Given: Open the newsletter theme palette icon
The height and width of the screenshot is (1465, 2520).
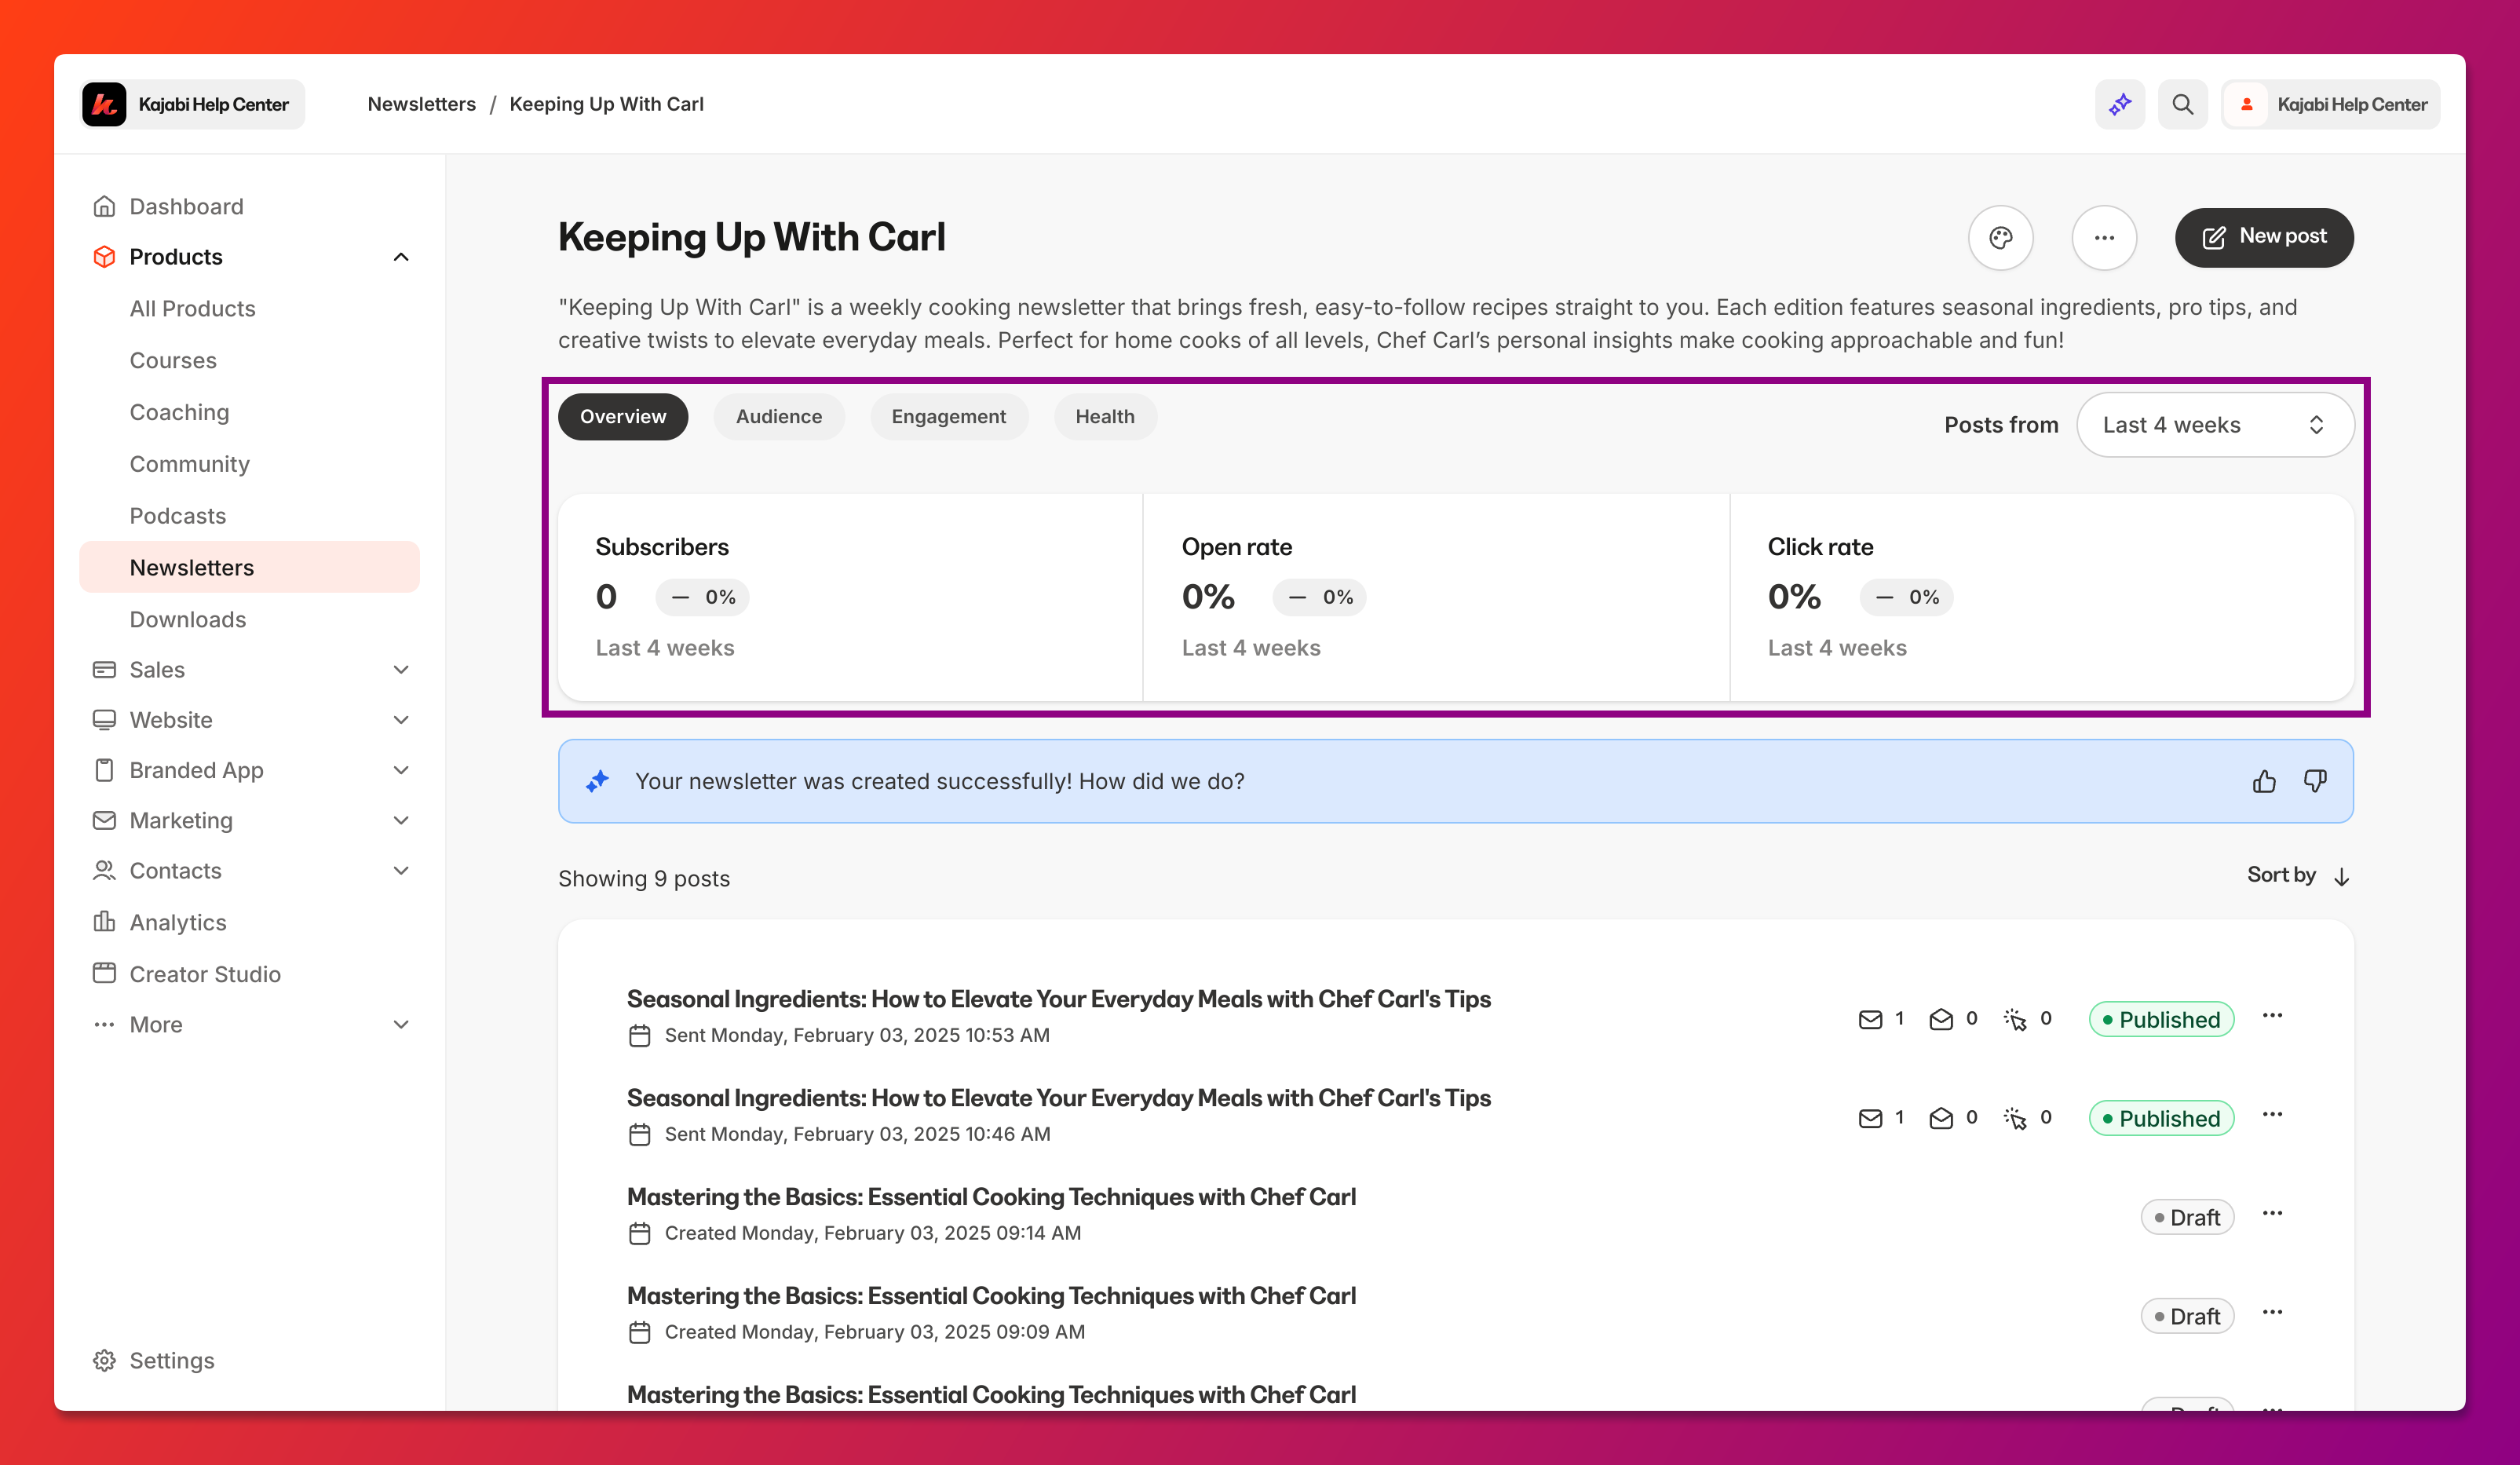Looking at the screenshot, I should 2000,238.
